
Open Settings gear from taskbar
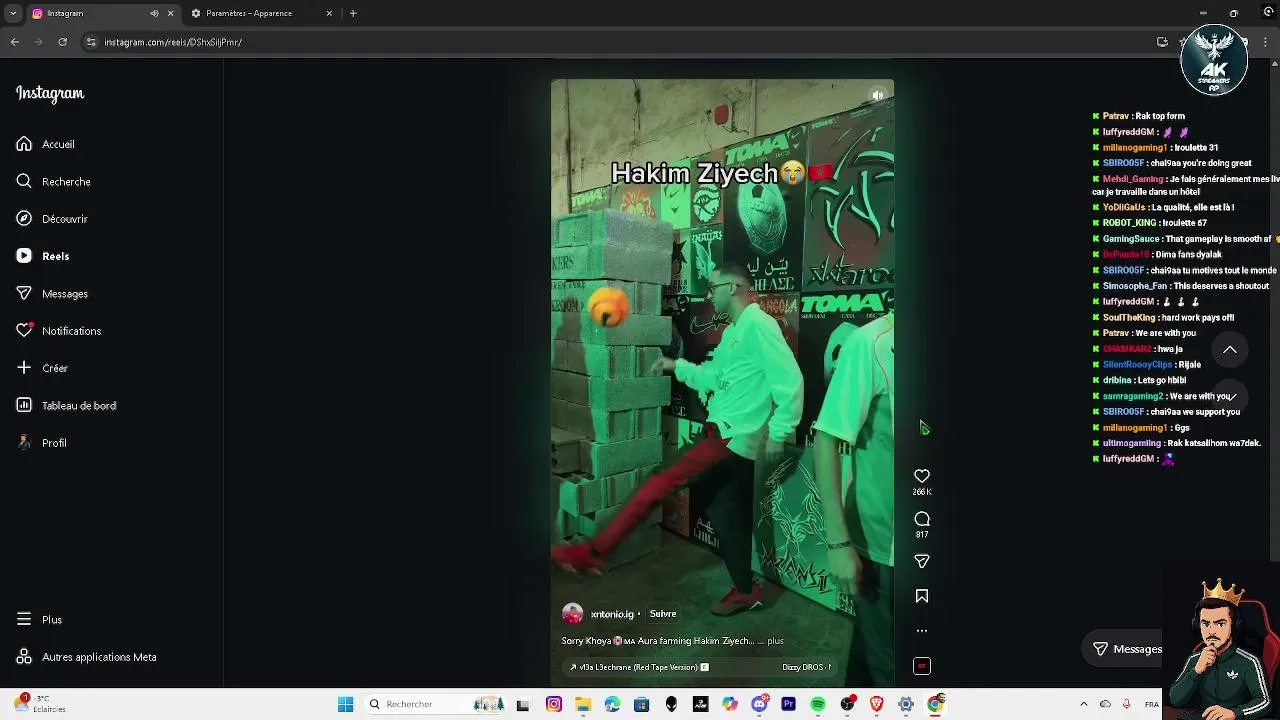(x=906, y=704)
